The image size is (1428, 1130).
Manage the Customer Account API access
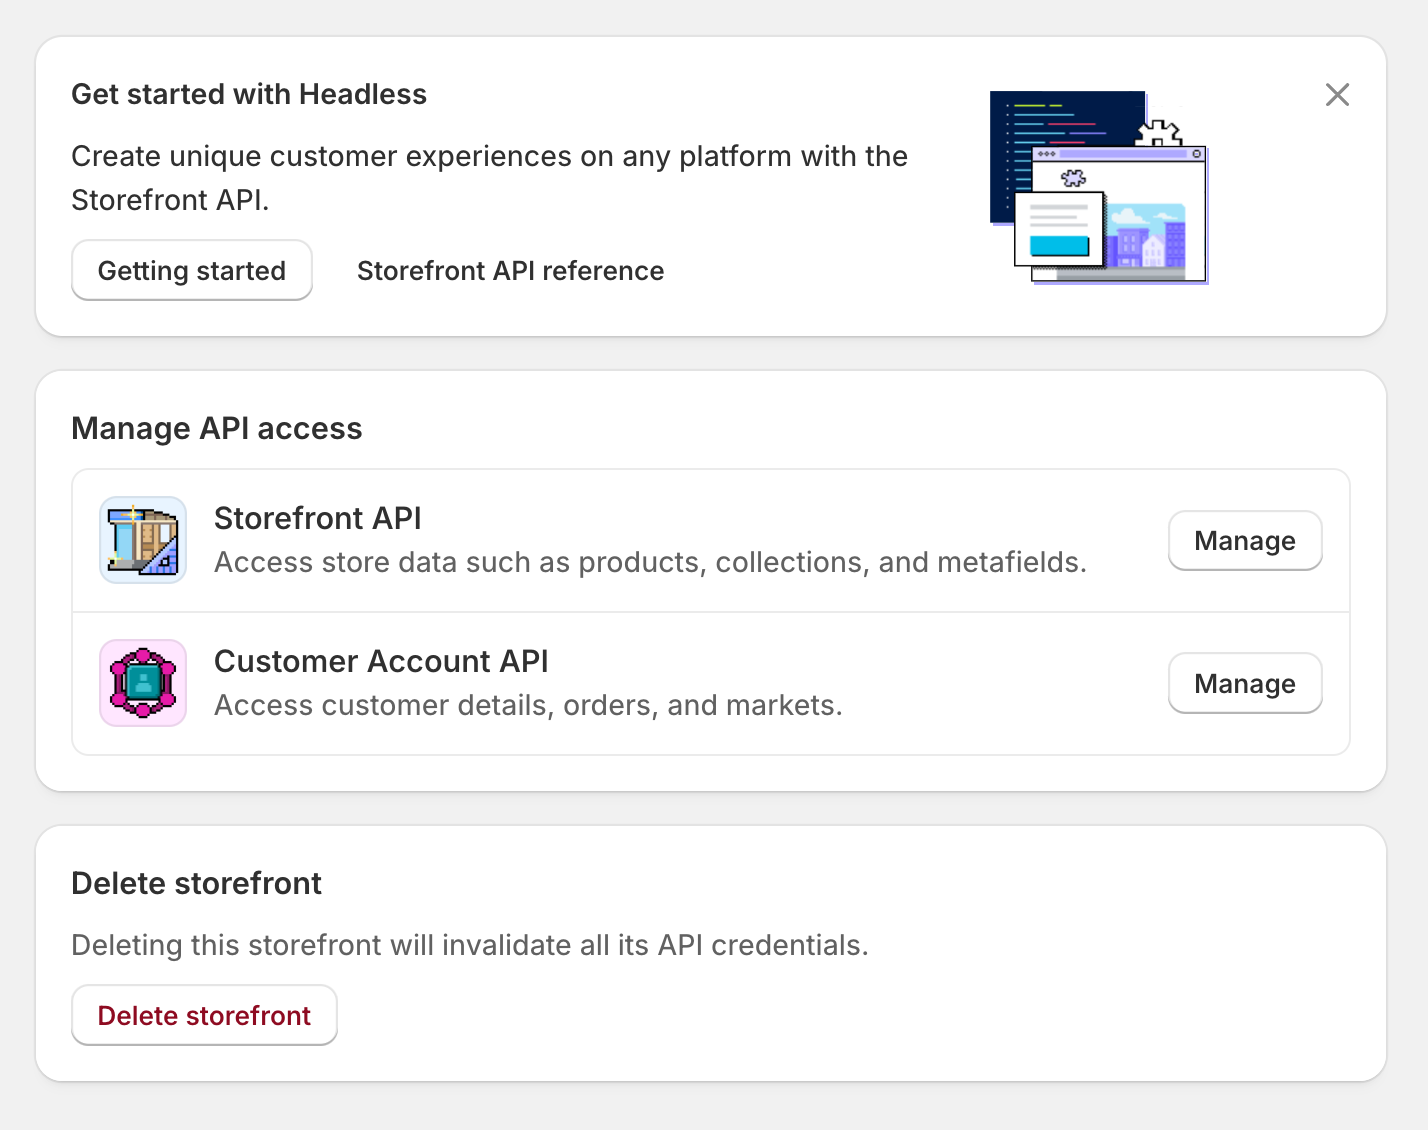pos(1244,684)
